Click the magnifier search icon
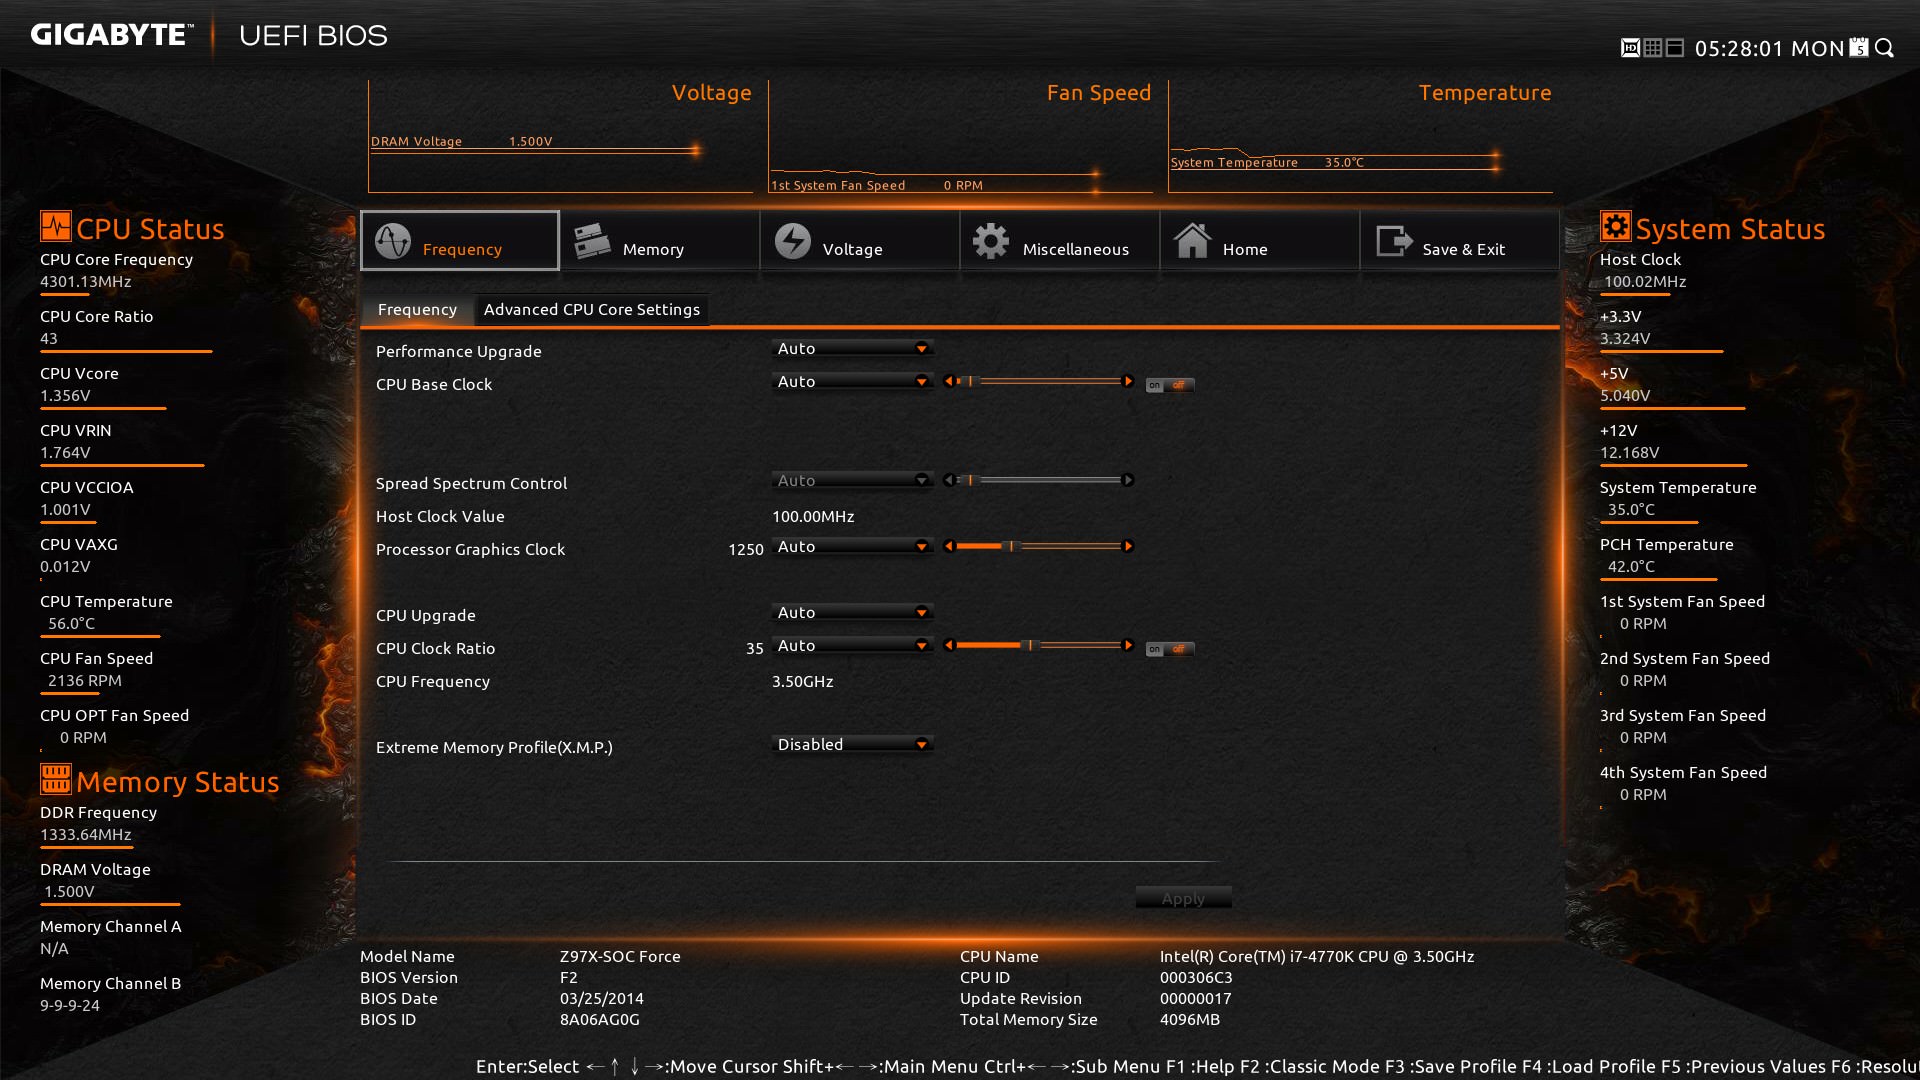The width and height of the screenshot is (1920, 1080). (1885, 48)
